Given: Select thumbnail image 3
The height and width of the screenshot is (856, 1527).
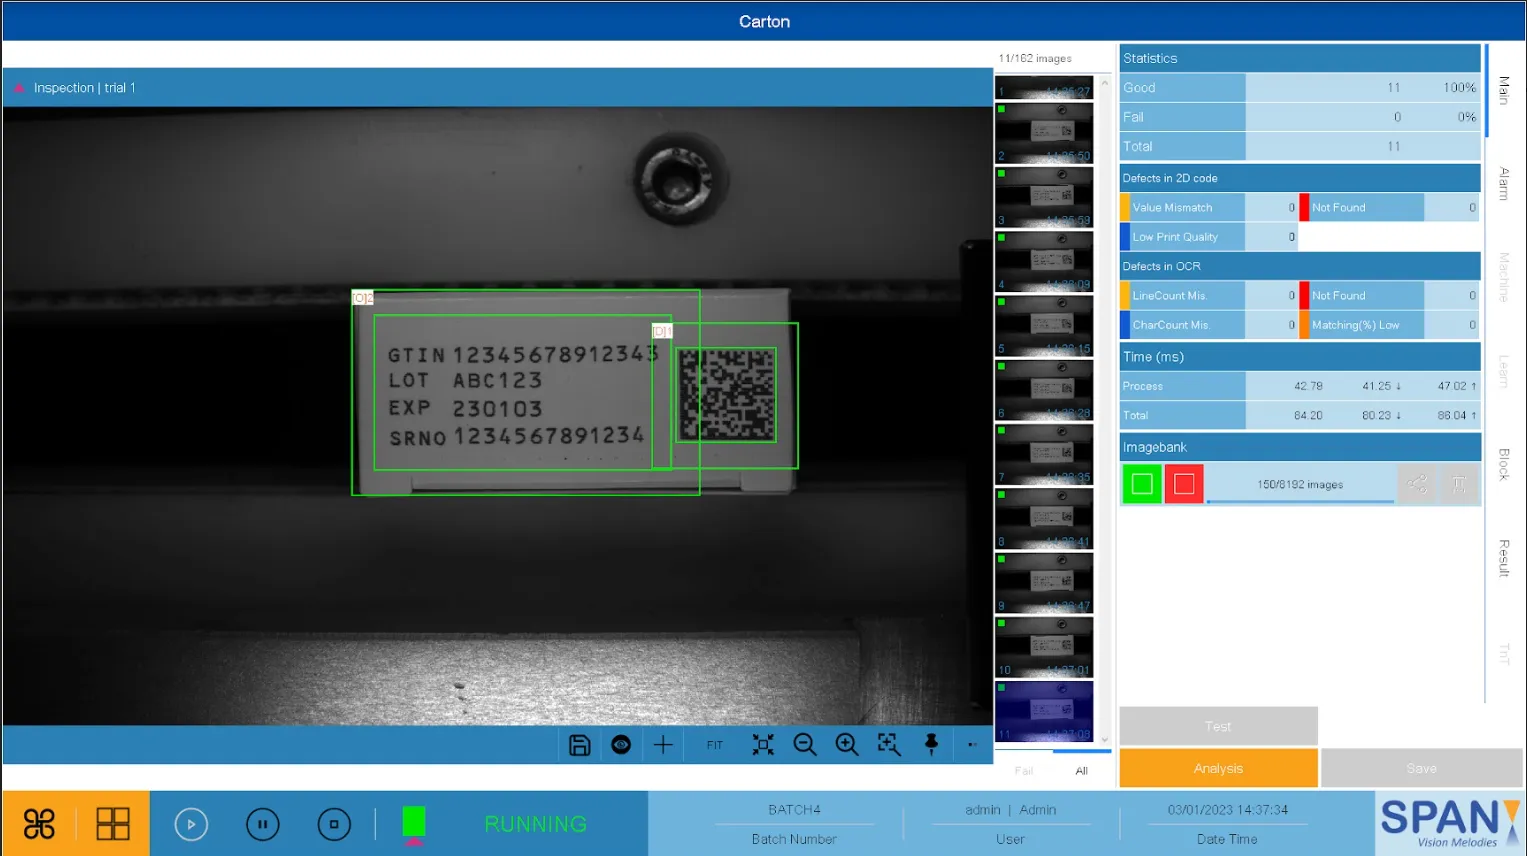Looking at the screenshot, I should (x=1044, y=196).
